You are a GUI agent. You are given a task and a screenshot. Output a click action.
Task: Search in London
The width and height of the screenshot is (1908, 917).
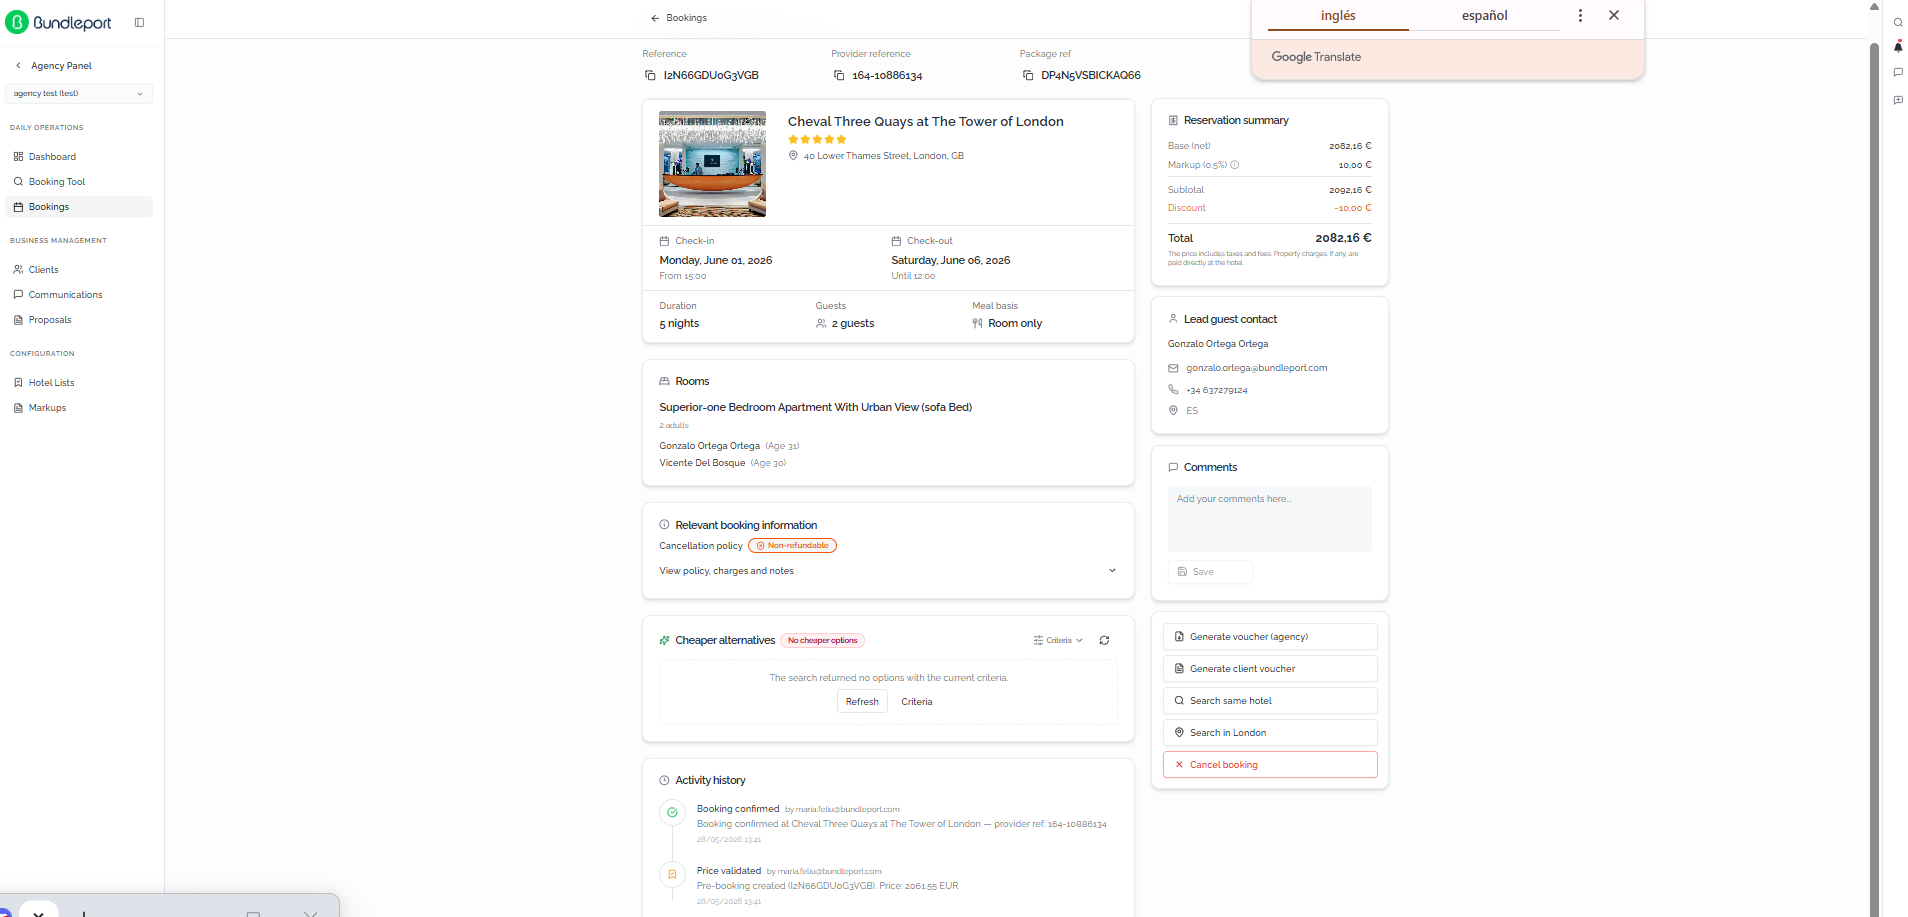pos(1270,733)
